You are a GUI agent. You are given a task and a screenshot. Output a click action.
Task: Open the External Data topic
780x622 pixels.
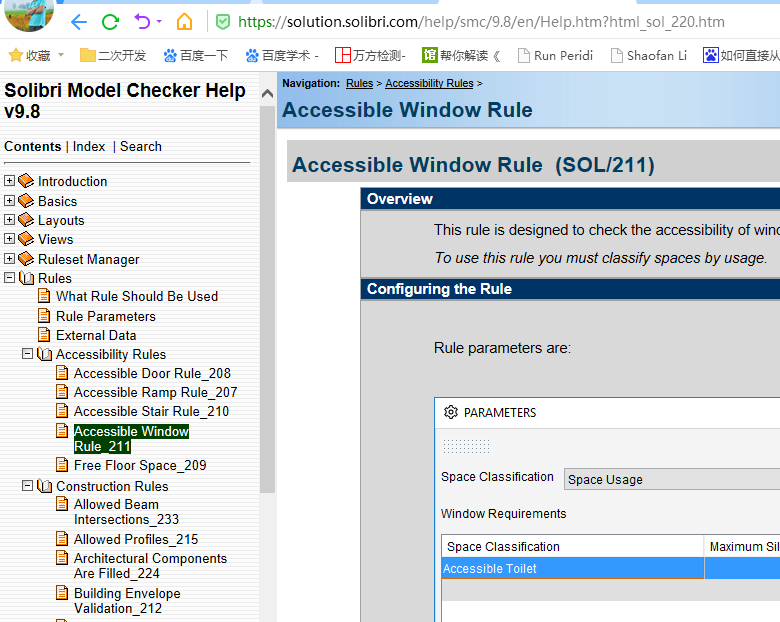point(96,335)
